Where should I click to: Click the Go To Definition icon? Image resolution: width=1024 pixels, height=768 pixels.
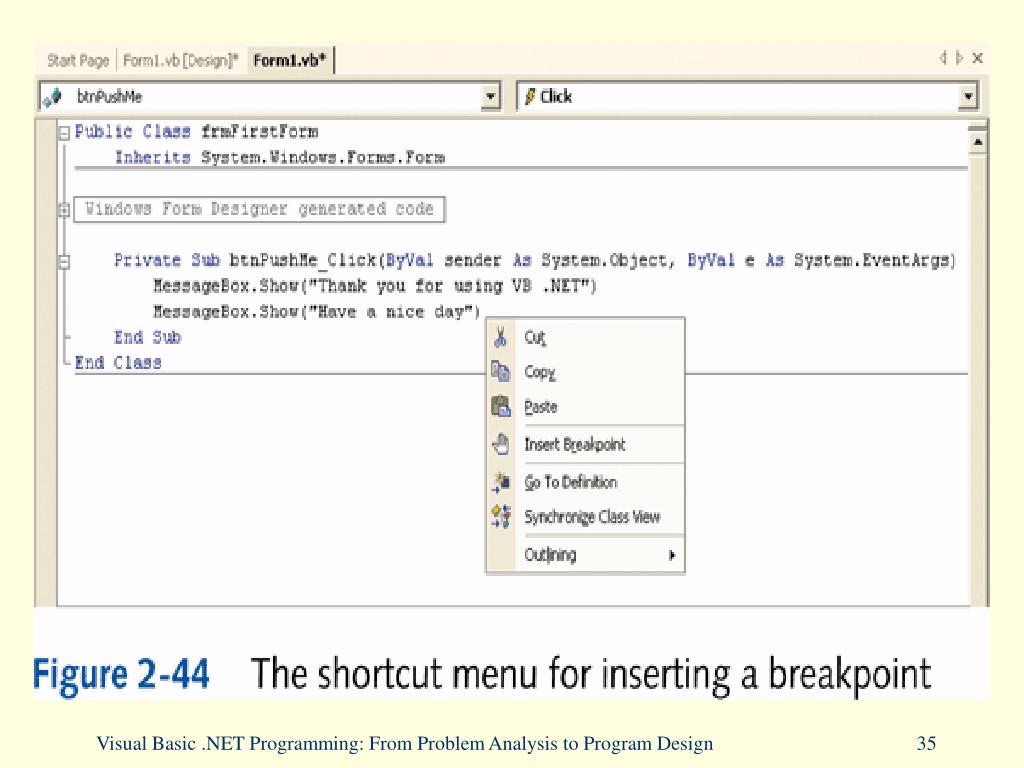[x=501, y=482]
